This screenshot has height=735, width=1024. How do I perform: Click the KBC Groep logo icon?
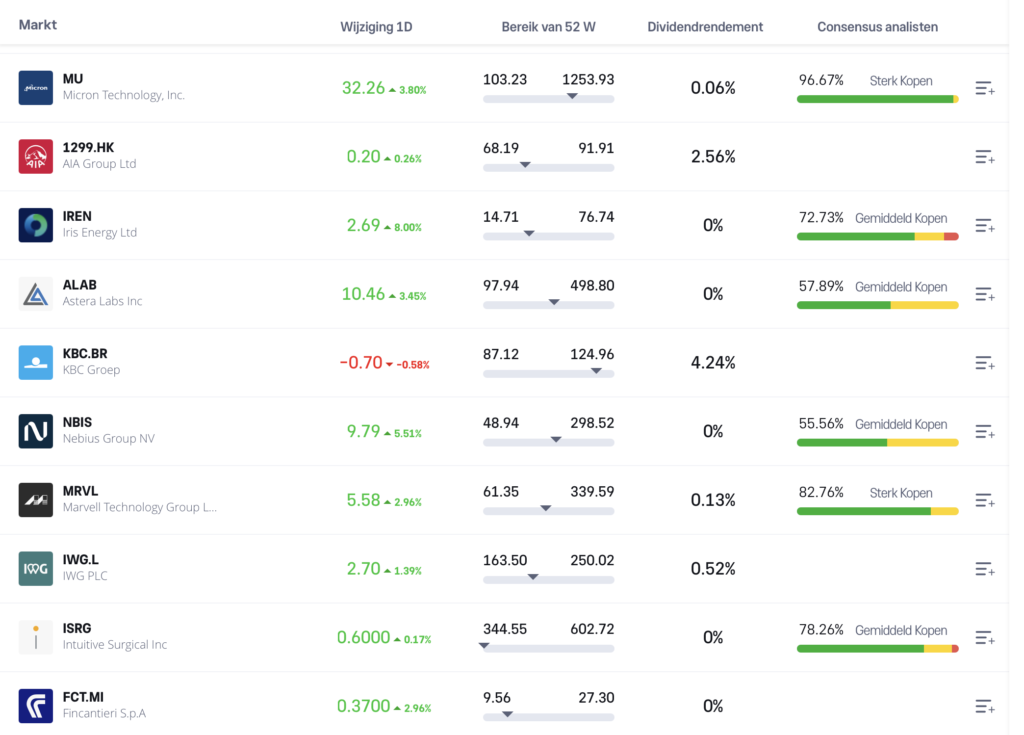tap(36, 362)
